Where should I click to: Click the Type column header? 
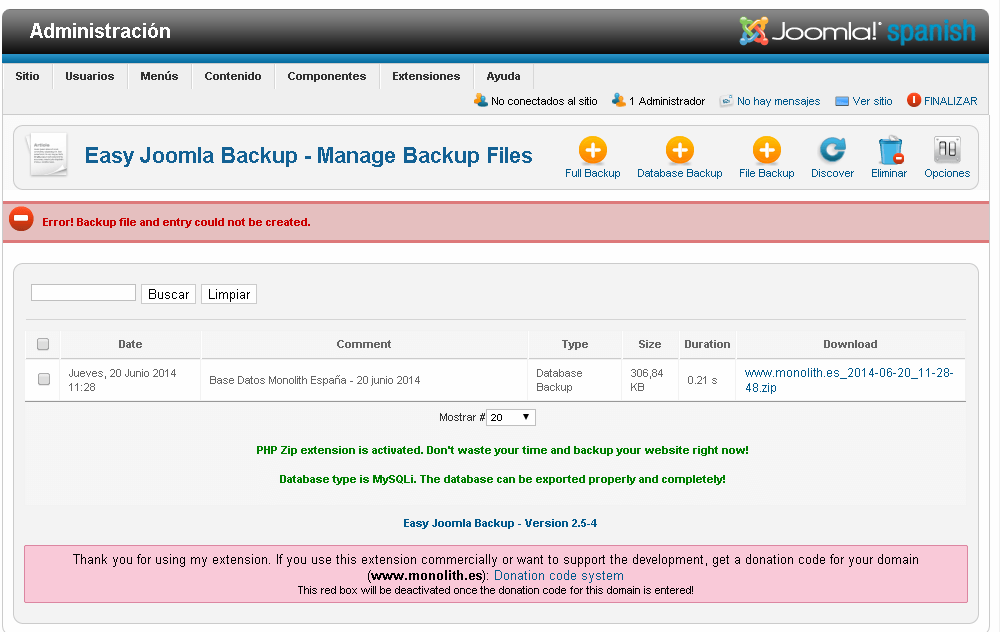click(575, 344)
